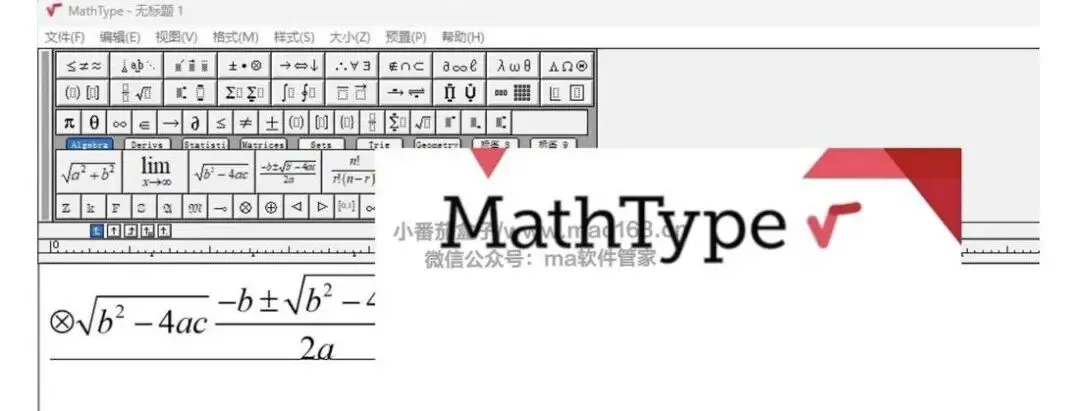
Task: Open the 视图(V) menu
Action: (x=176, y=37)
